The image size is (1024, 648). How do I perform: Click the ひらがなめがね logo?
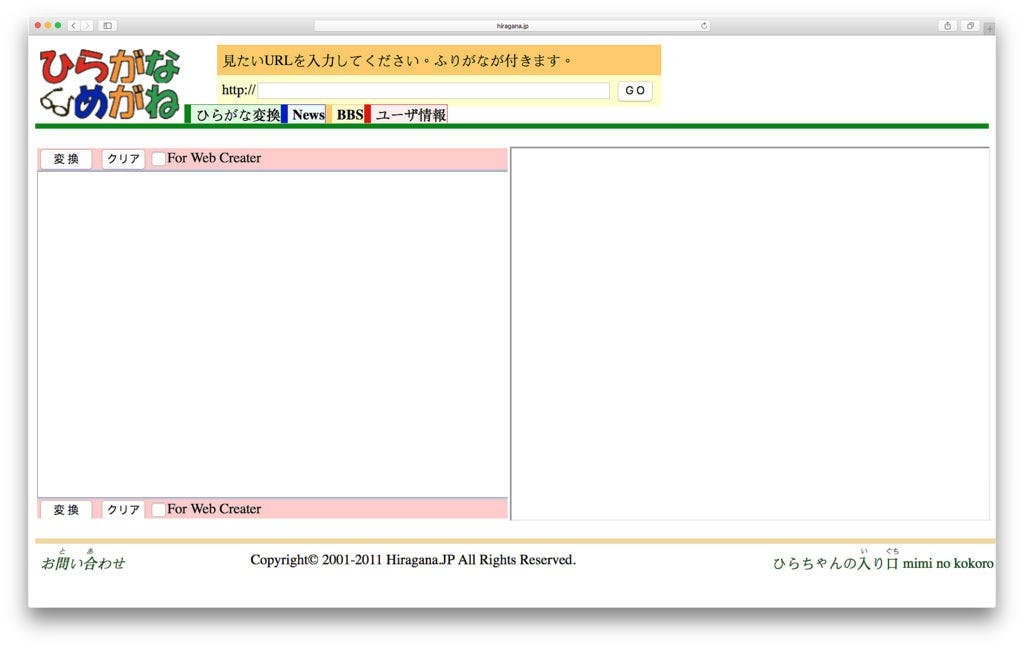point(109,84)
